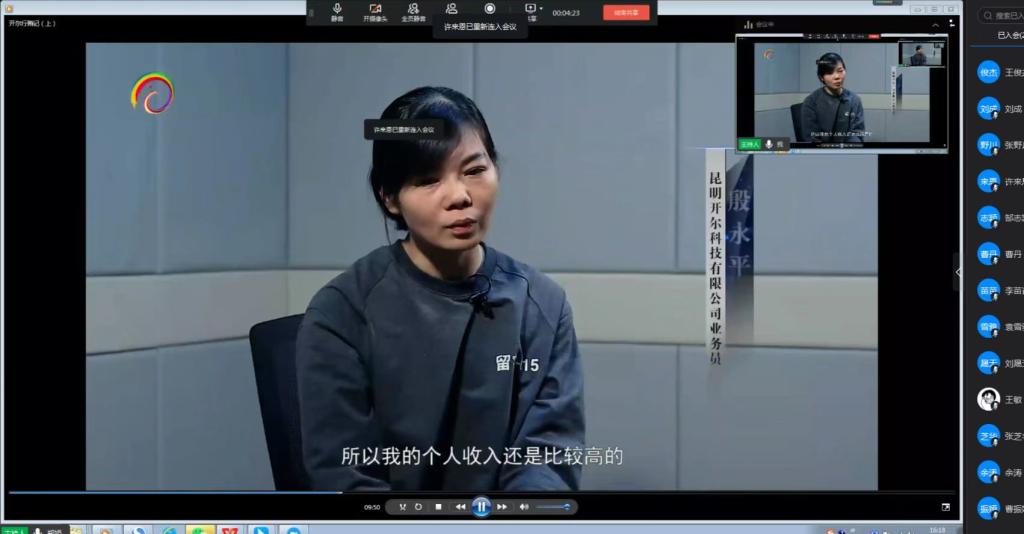Select participant 曹丹 in the list
The height and width of the screenshot is (534, 1024).
1000,254
